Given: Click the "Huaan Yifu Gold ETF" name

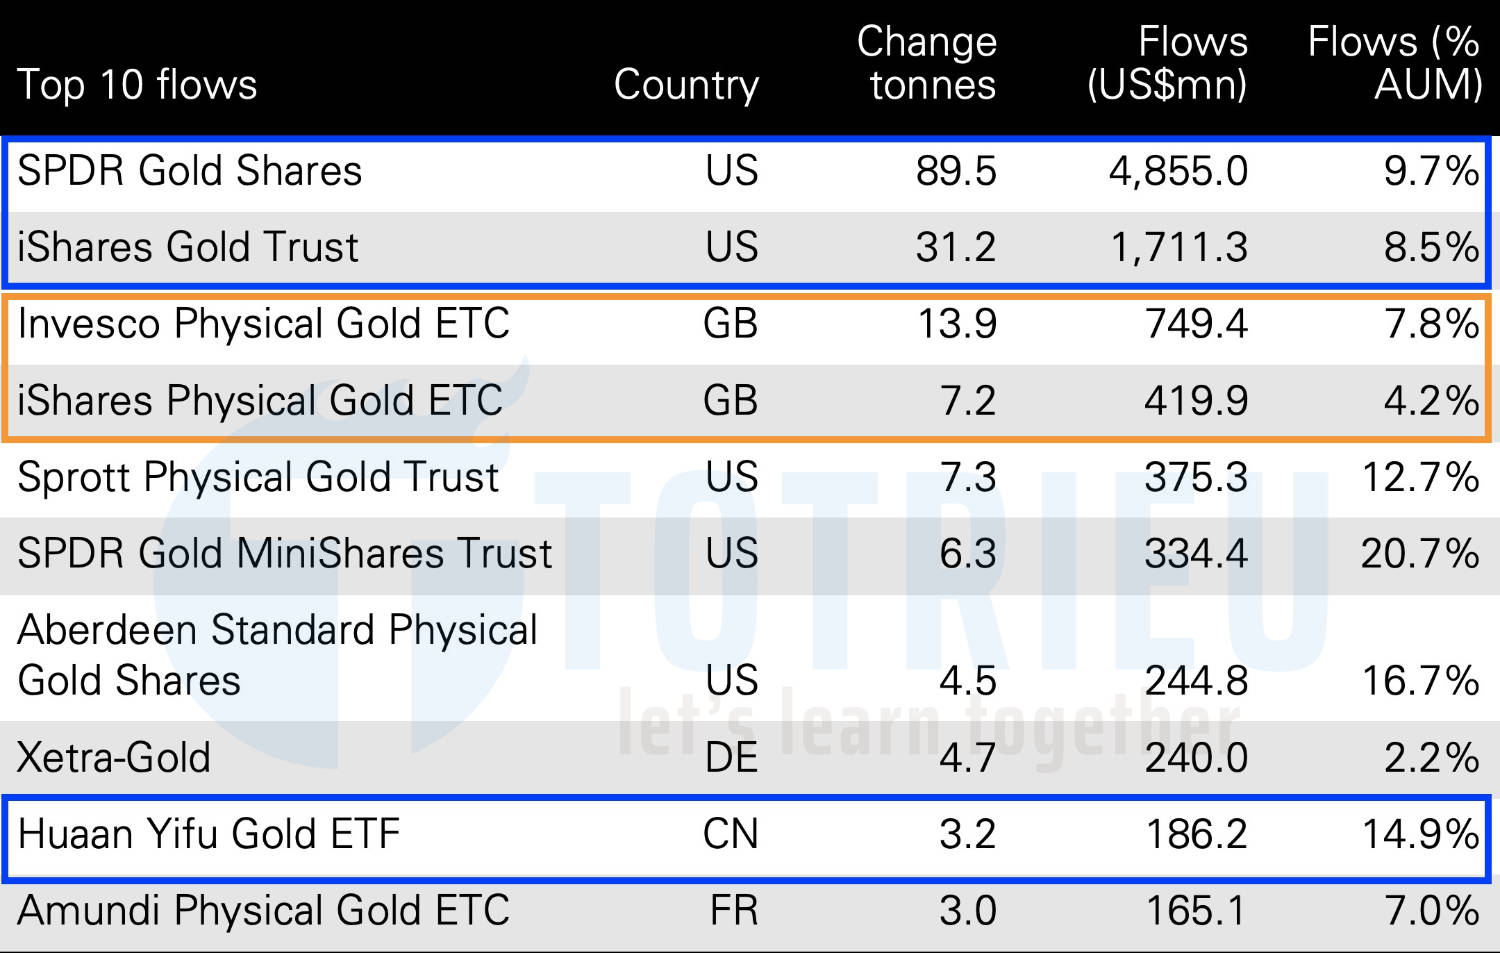Looking at the screenshot, I should click(209, 834).
